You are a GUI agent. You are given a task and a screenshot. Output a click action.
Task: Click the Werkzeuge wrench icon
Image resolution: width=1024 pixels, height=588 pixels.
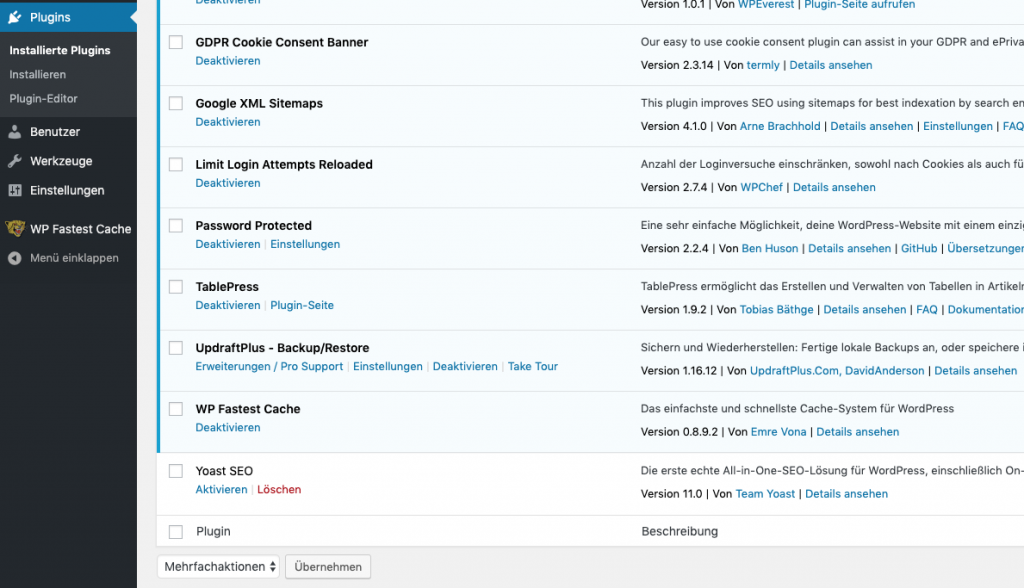pyautogui.click(x=15, y=161)
